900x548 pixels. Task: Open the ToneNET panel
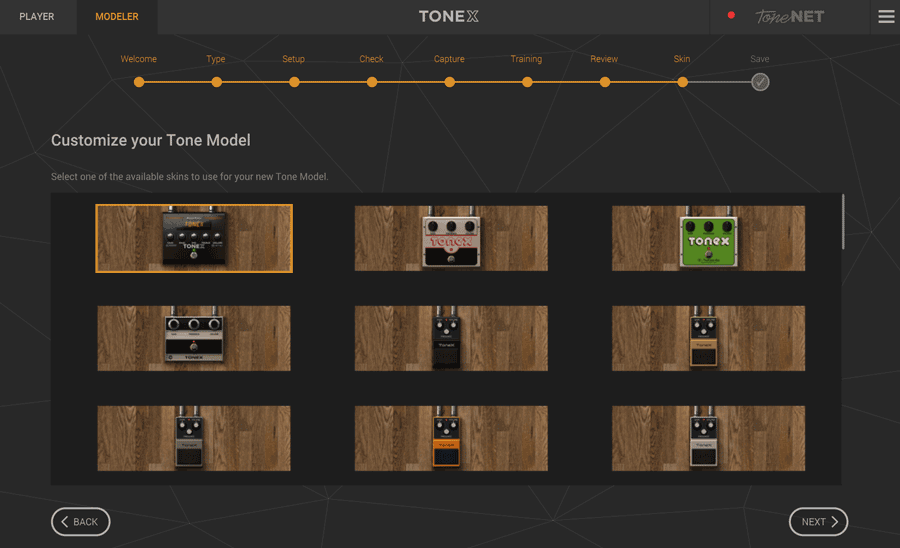tap(790, 17)
